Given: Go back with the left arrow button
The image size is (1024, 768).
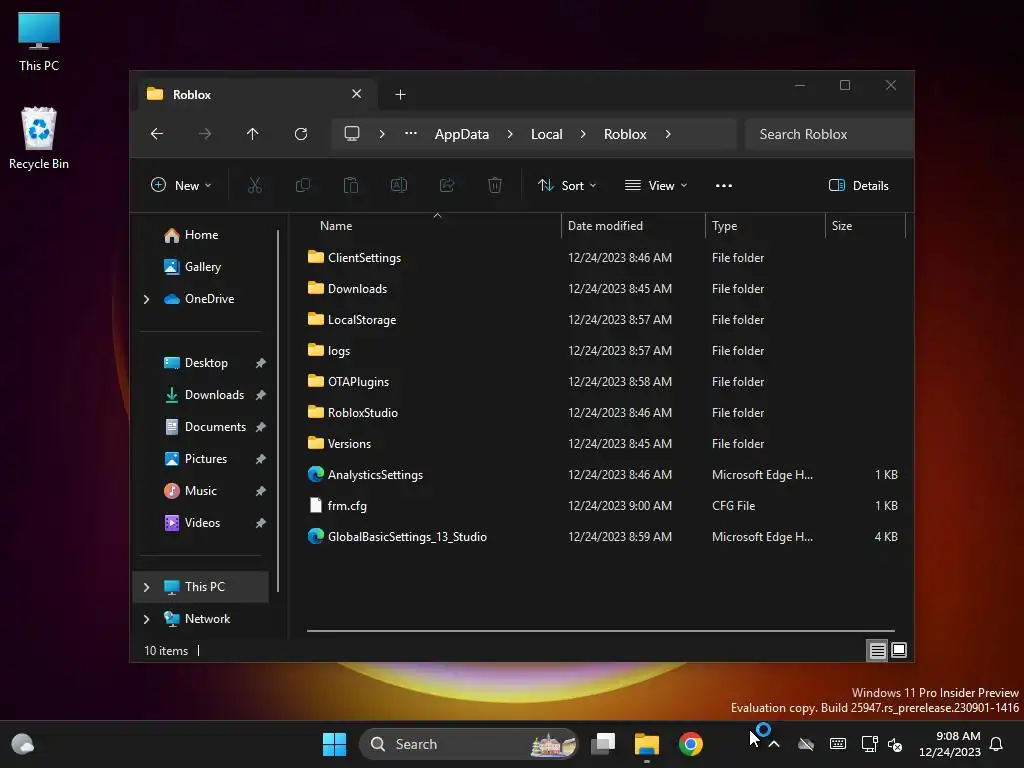Looking at the screenshot, I should tap(157, 134).
